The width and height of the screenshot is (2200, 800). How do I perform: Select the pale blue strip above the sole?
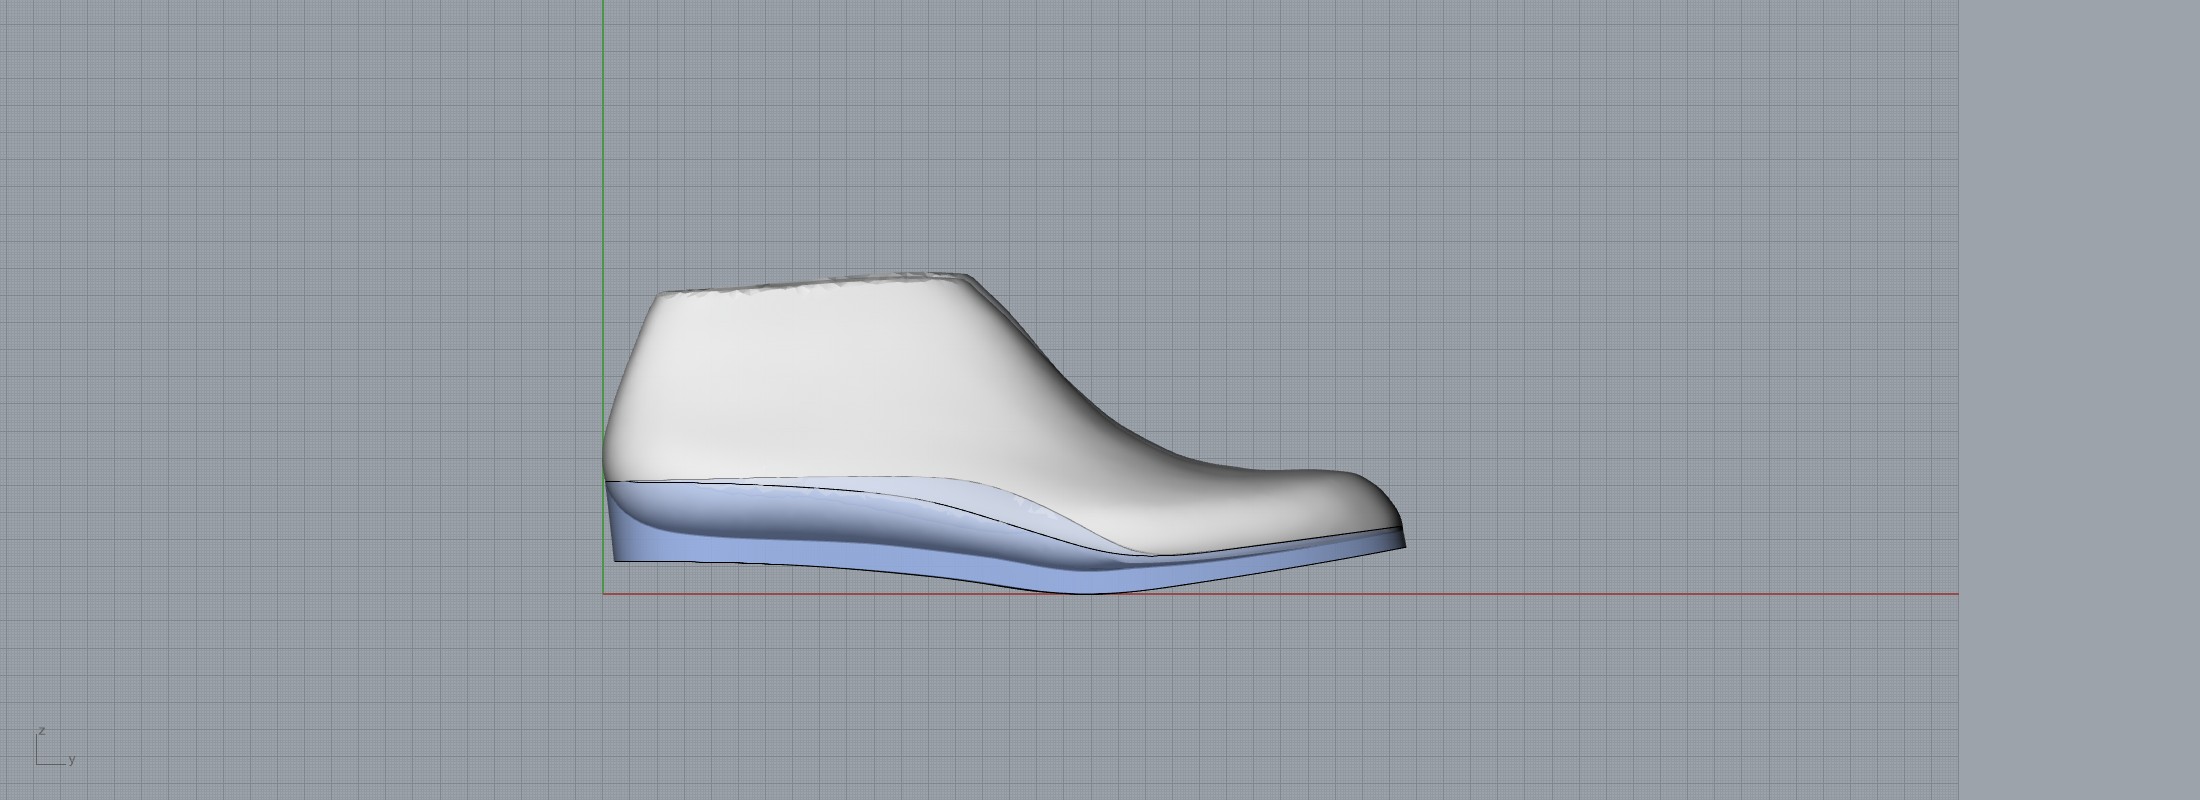point(1000,502)
